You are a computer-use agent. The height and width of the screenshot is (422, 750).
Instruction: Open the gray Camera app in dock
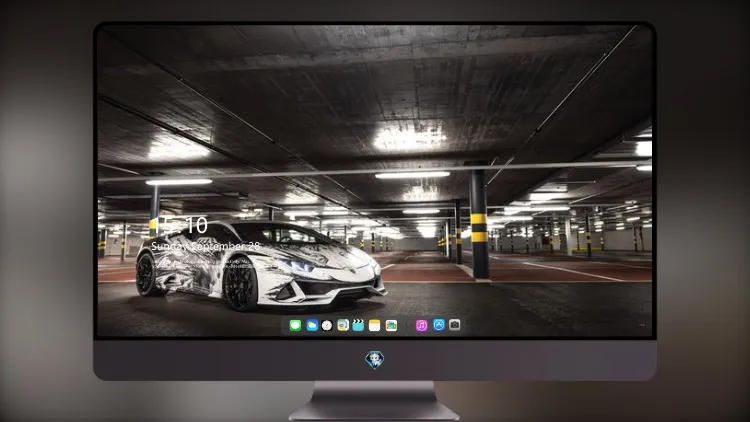[x=455, y=325]
